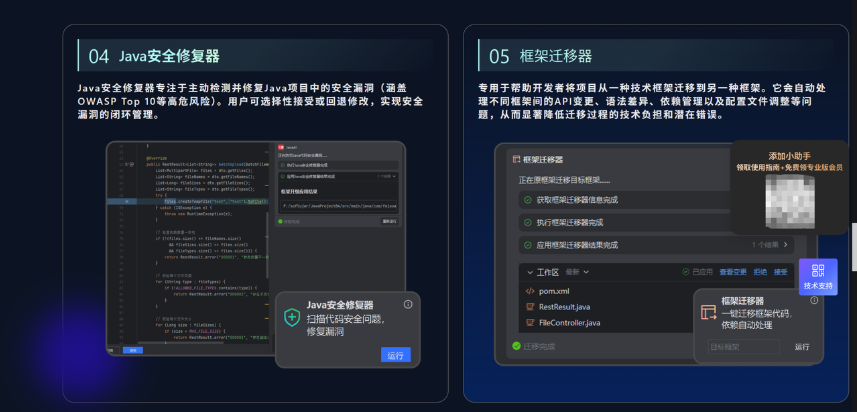The height and width of the screenshot is (412, 857).
Task: Click the 重新运行 button in Java panel
Action: pos(390,221)
